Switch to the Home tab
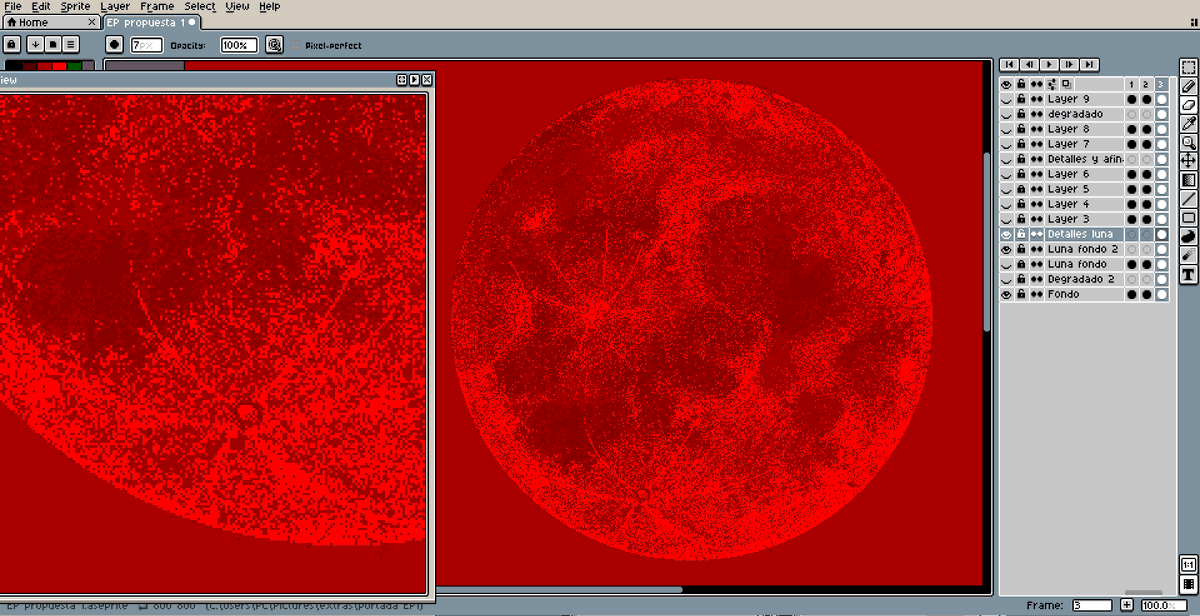The width and height of the screenshot is (1200, 616). [x=50, y=22]
